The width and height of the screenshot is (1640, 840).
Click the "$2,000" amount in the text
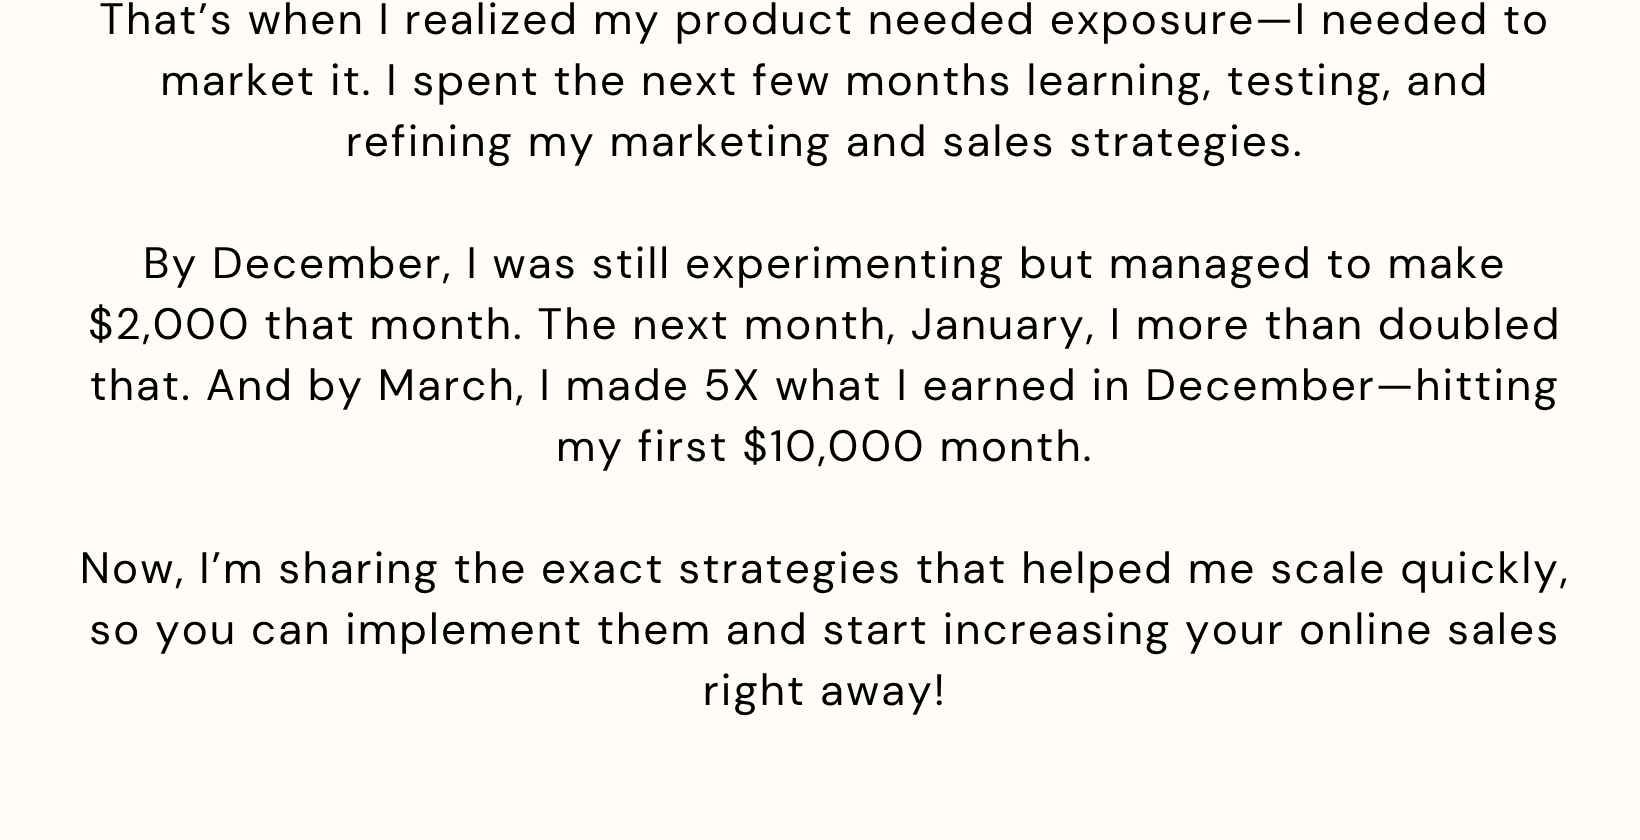[x=169, y=325]
